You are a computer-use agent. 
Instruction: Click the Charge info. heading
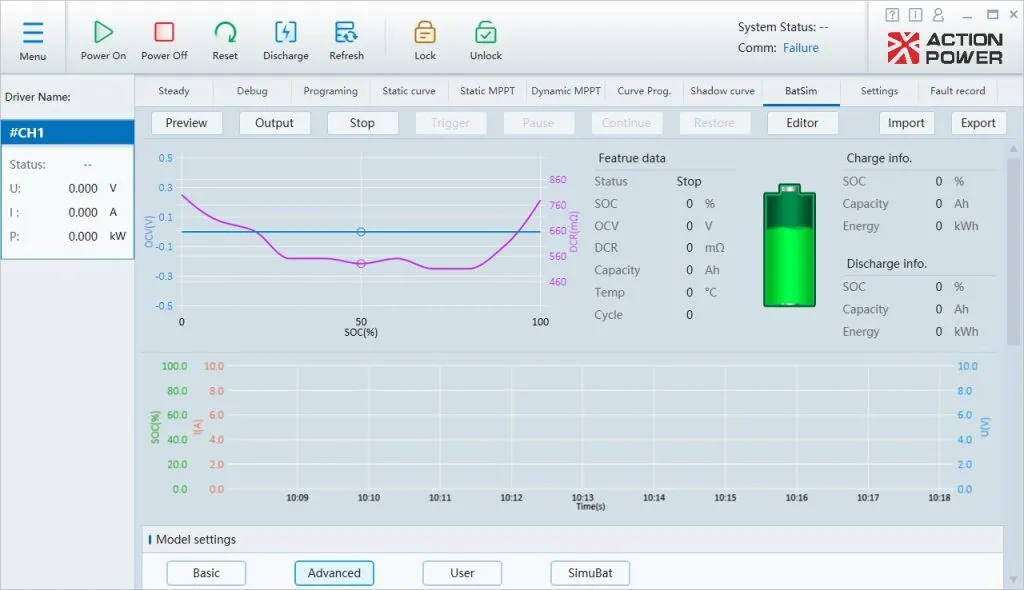pos(879,158)
